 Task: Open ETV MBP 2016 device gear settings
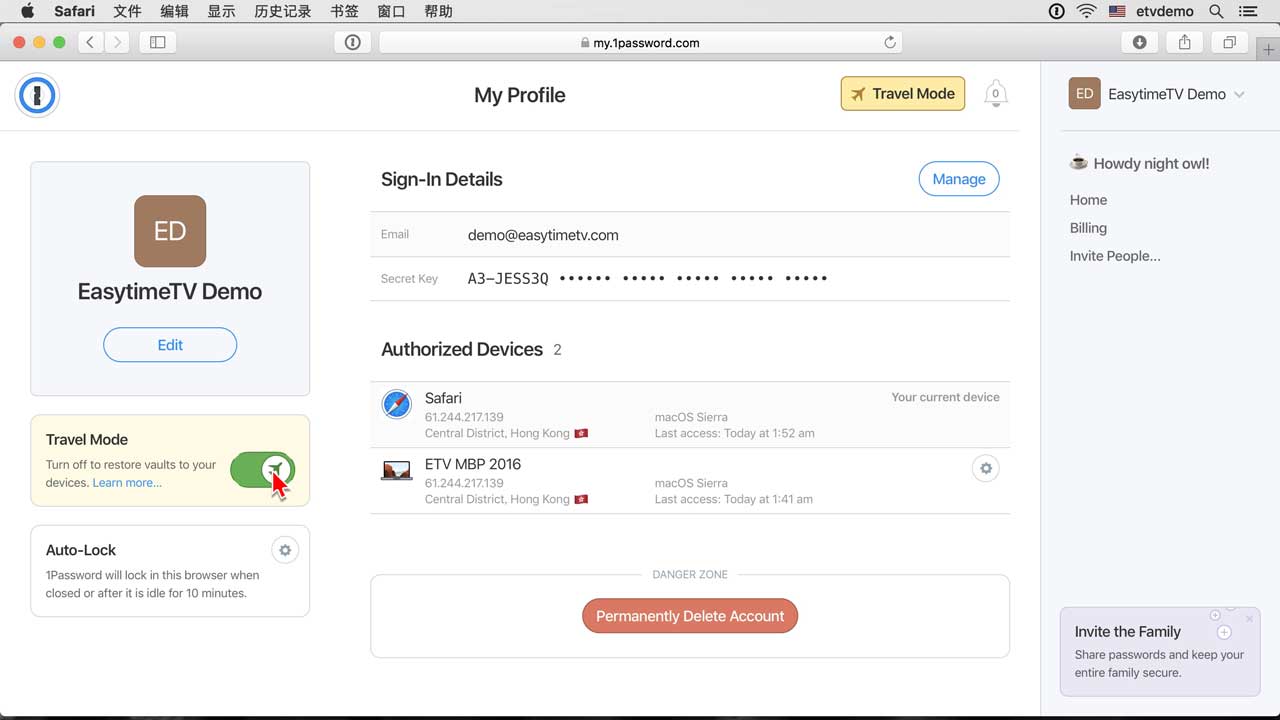(x=985, y=468)
